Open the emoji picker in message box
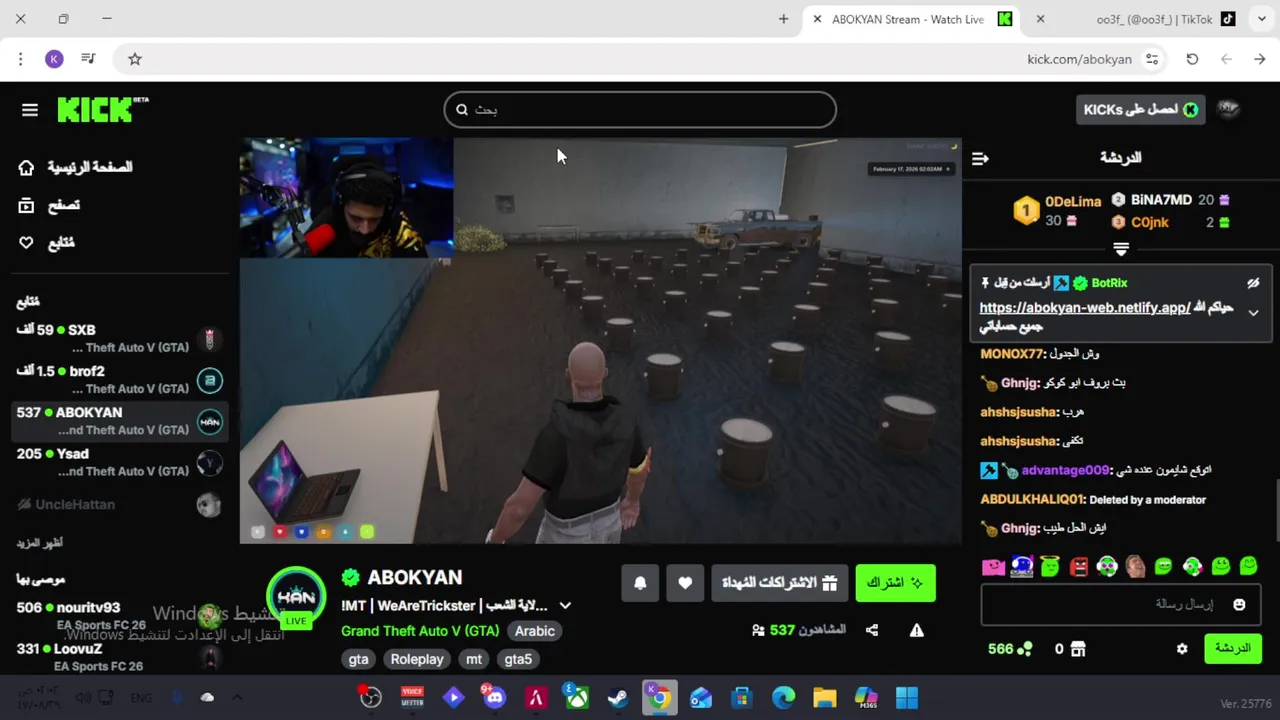This screenshot has height=720, width=1280. pyautogui.click(x=1239, y=605)
